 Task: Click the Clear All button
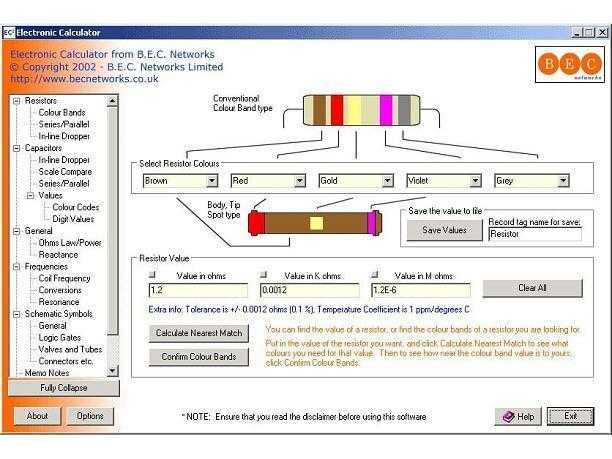(532, 288)
